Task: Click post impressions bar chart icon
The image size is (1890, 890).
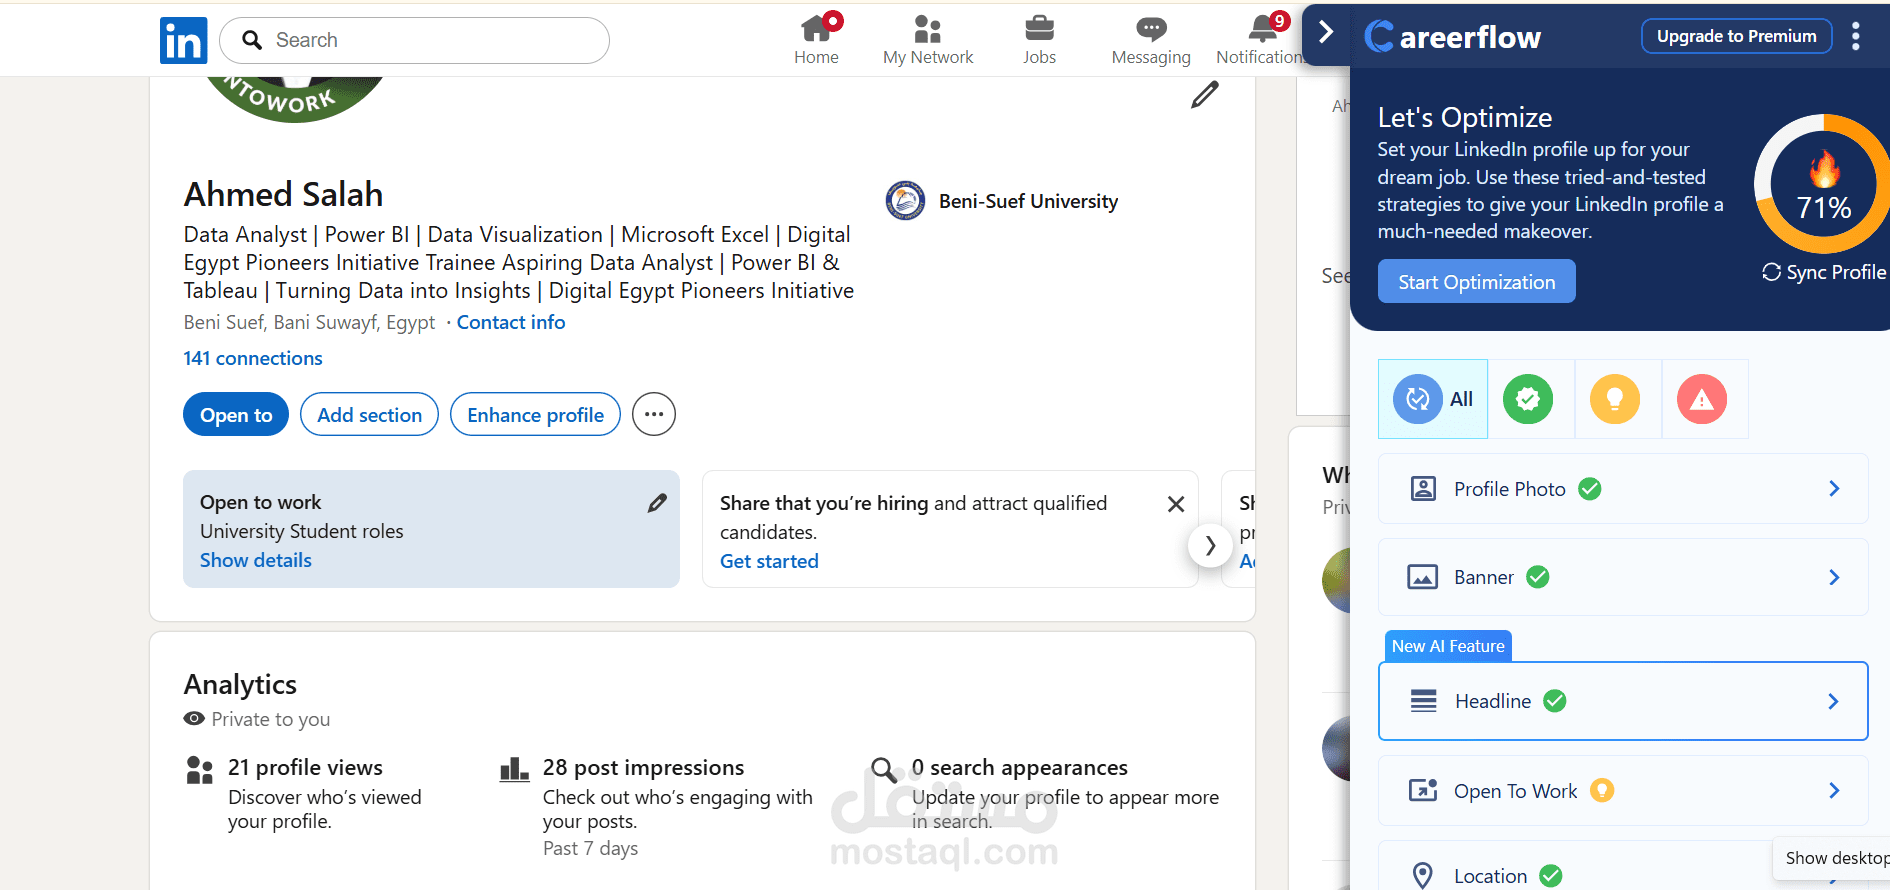Action: click(x=514, y=769)
